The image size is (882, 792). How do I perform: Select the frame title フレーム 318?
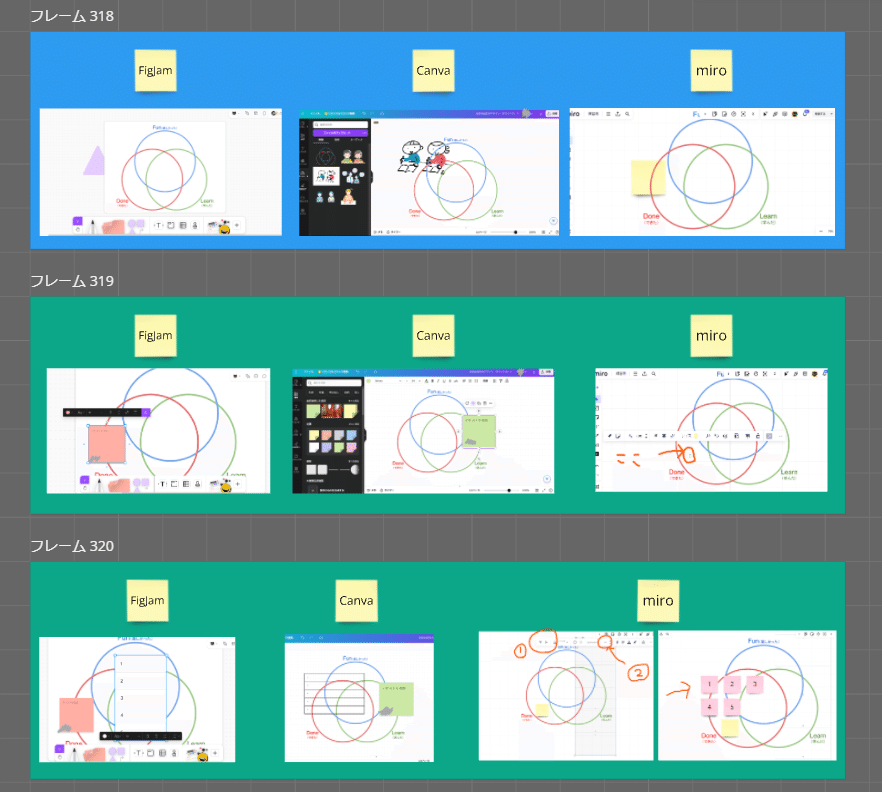[x=72, y=16]
